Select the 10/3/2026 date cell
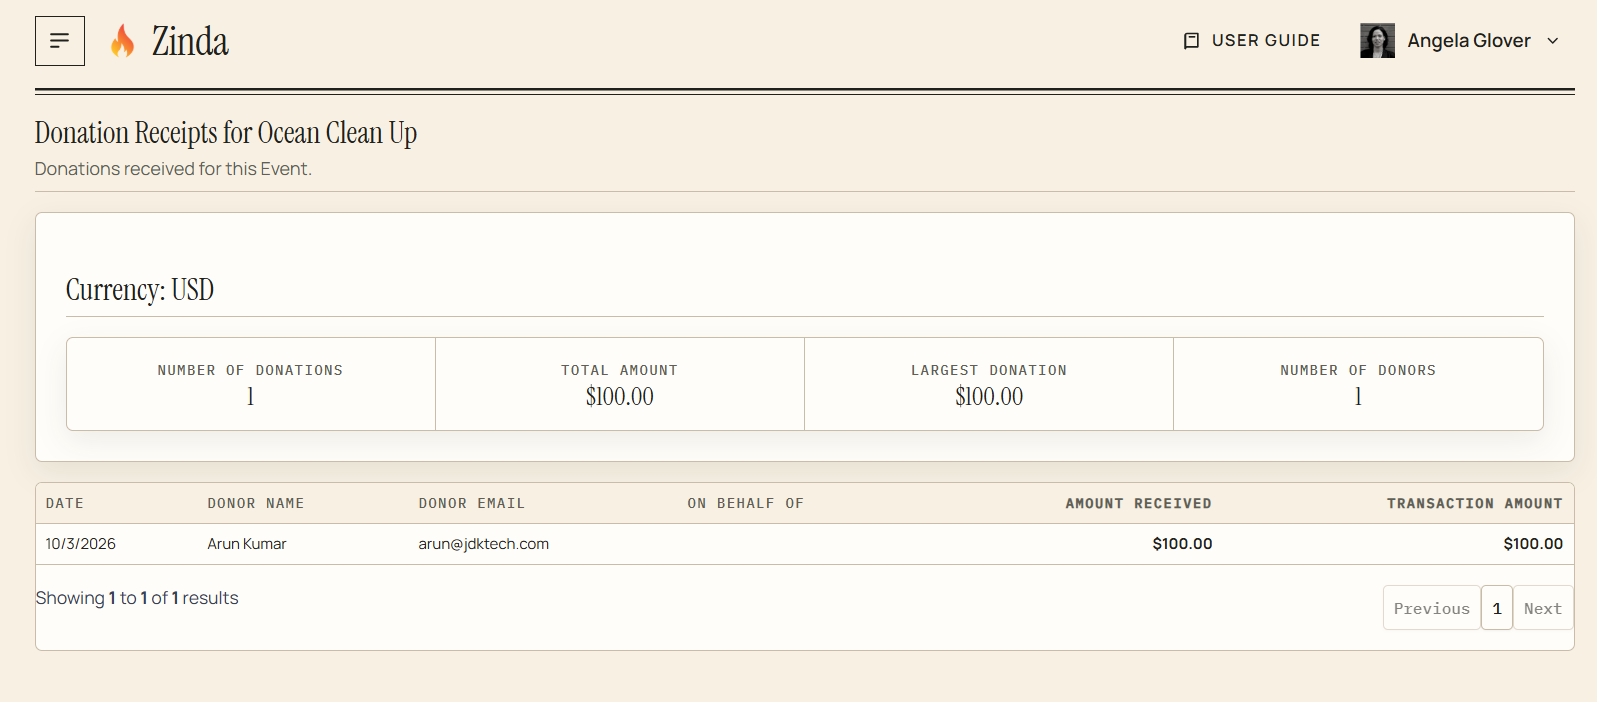Screen dimensions: 1597x702 coord(81,544)
